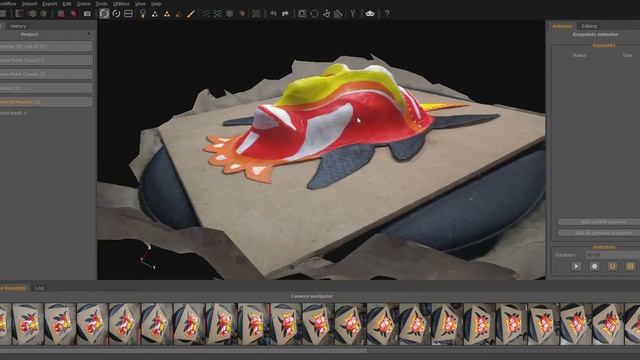Select the textured mesh 1 item

click(x=13, y=113)
